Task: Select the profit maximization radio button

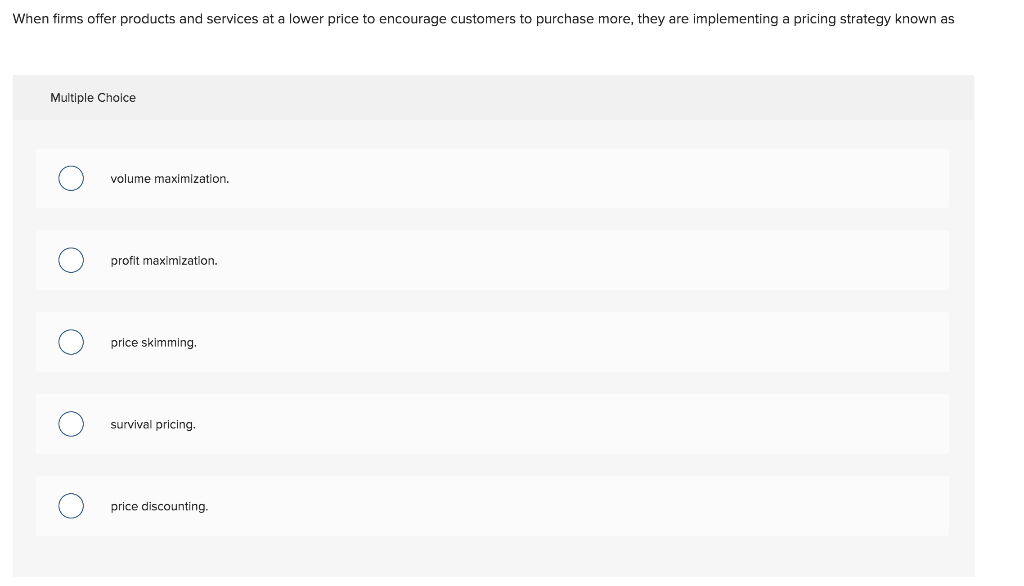Action: click(71, 260)
